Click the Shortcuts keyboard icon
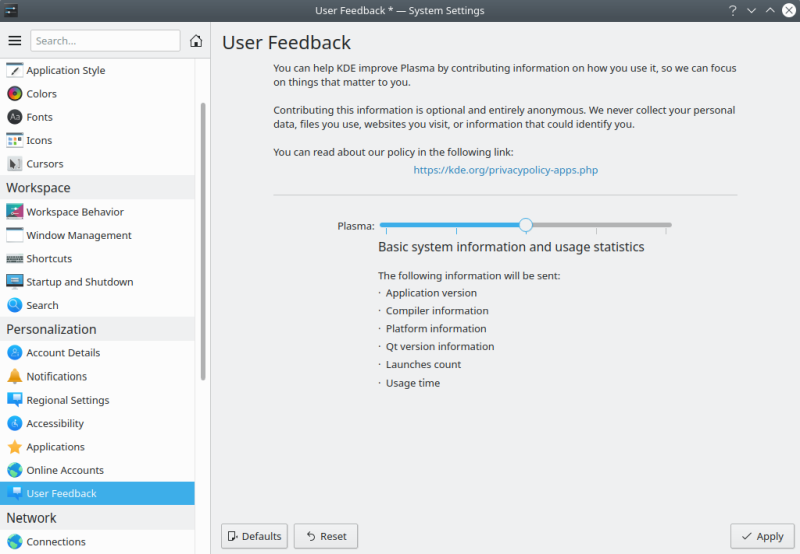 click(x=14, y=259)
